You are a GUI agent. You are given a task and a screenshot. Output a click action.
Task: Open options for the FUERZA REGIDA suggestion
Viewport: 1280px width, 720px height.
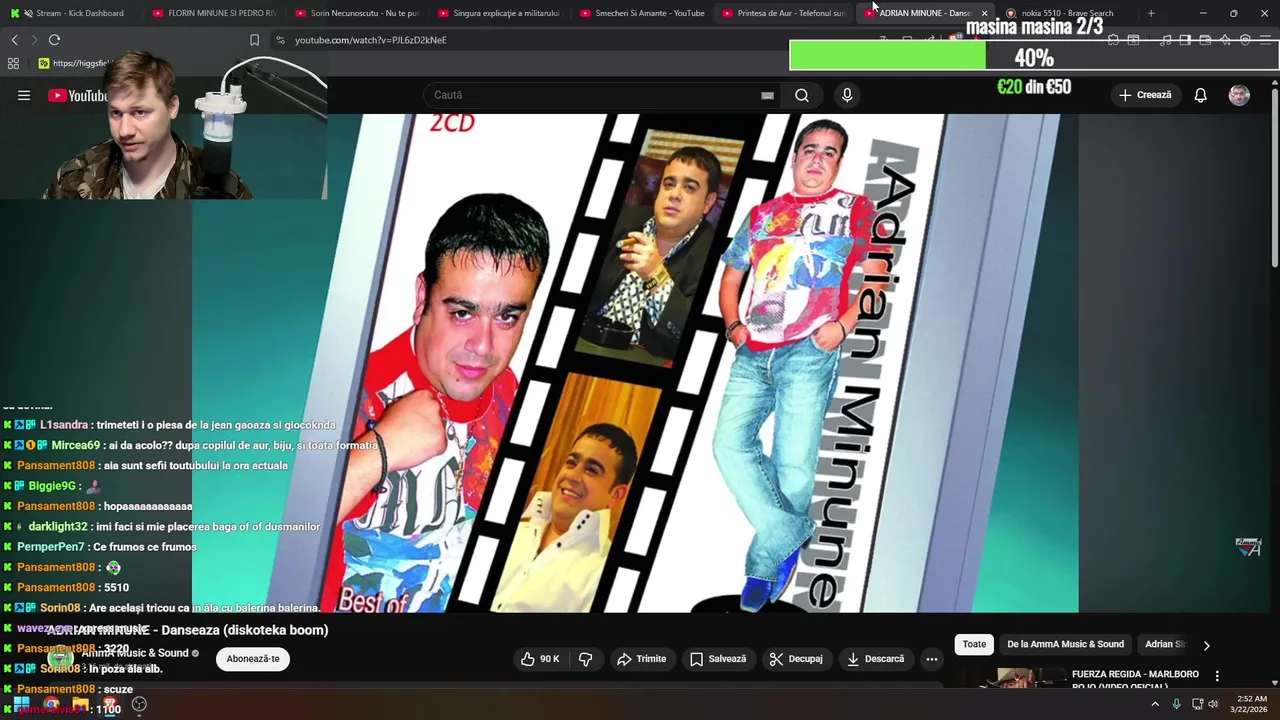click(1217, 676)
